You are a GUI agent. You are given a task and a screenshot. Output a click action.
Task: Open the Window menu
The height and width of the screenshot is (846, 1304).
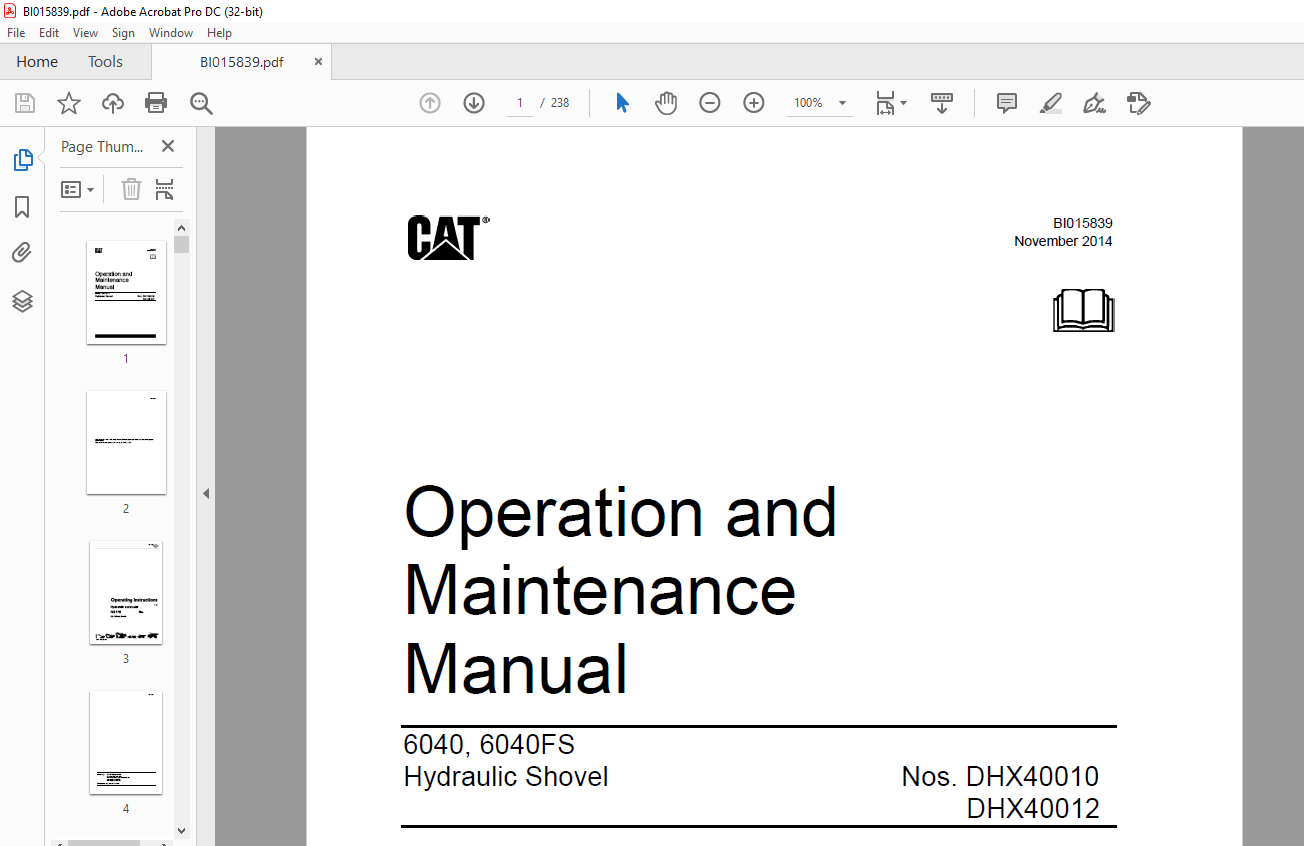[x=171, y=33]
